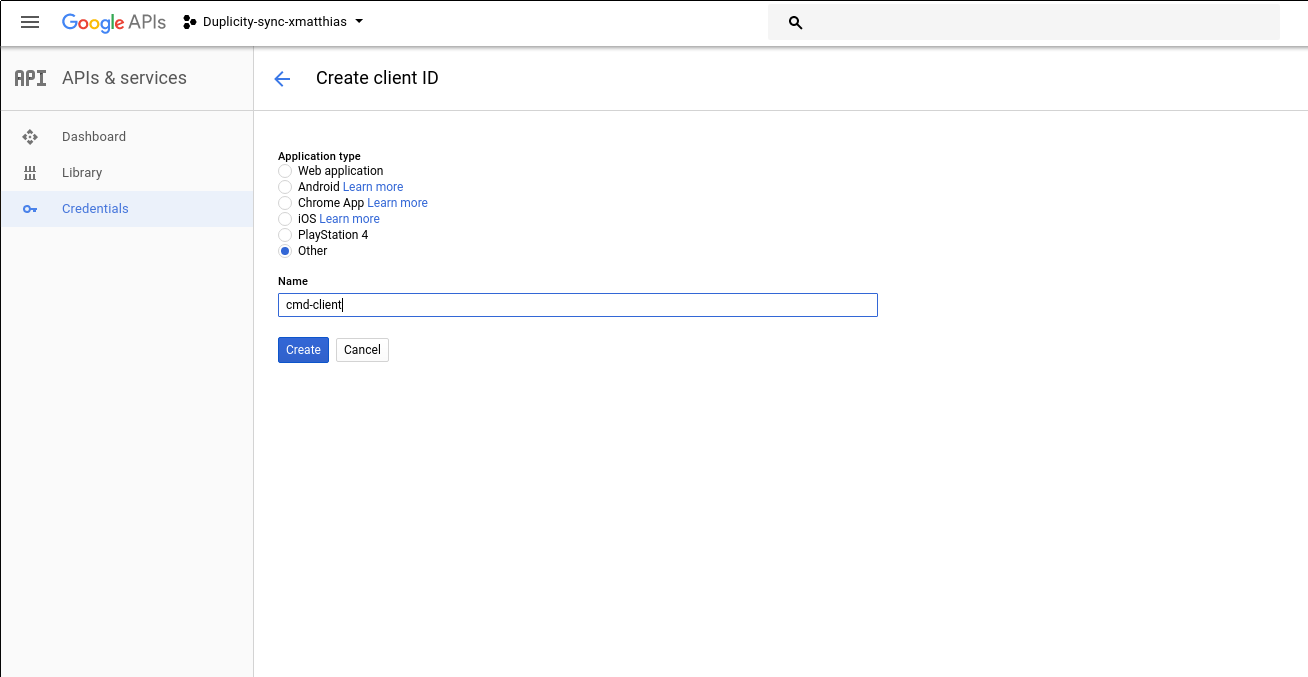Open the Android Learn more link
This screenshot has height=677, width=1308.
[373, 187]
